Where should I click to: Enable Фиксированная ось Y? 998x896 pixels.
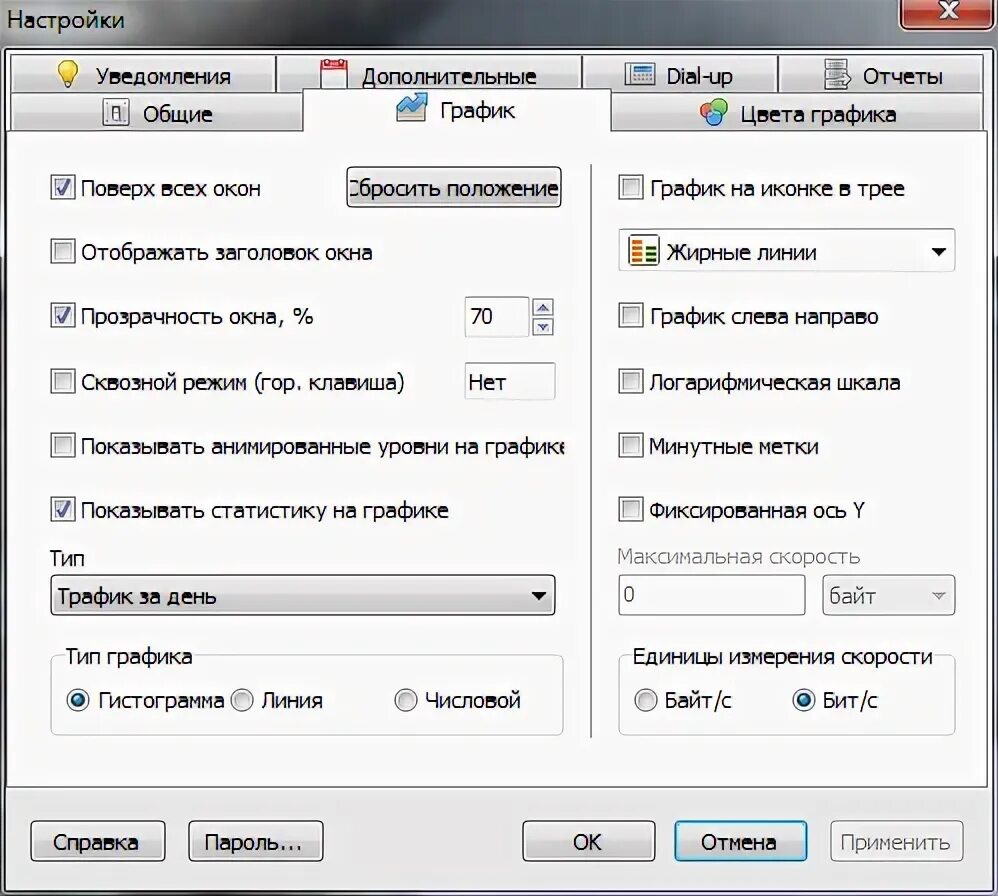tap(631, 510)
